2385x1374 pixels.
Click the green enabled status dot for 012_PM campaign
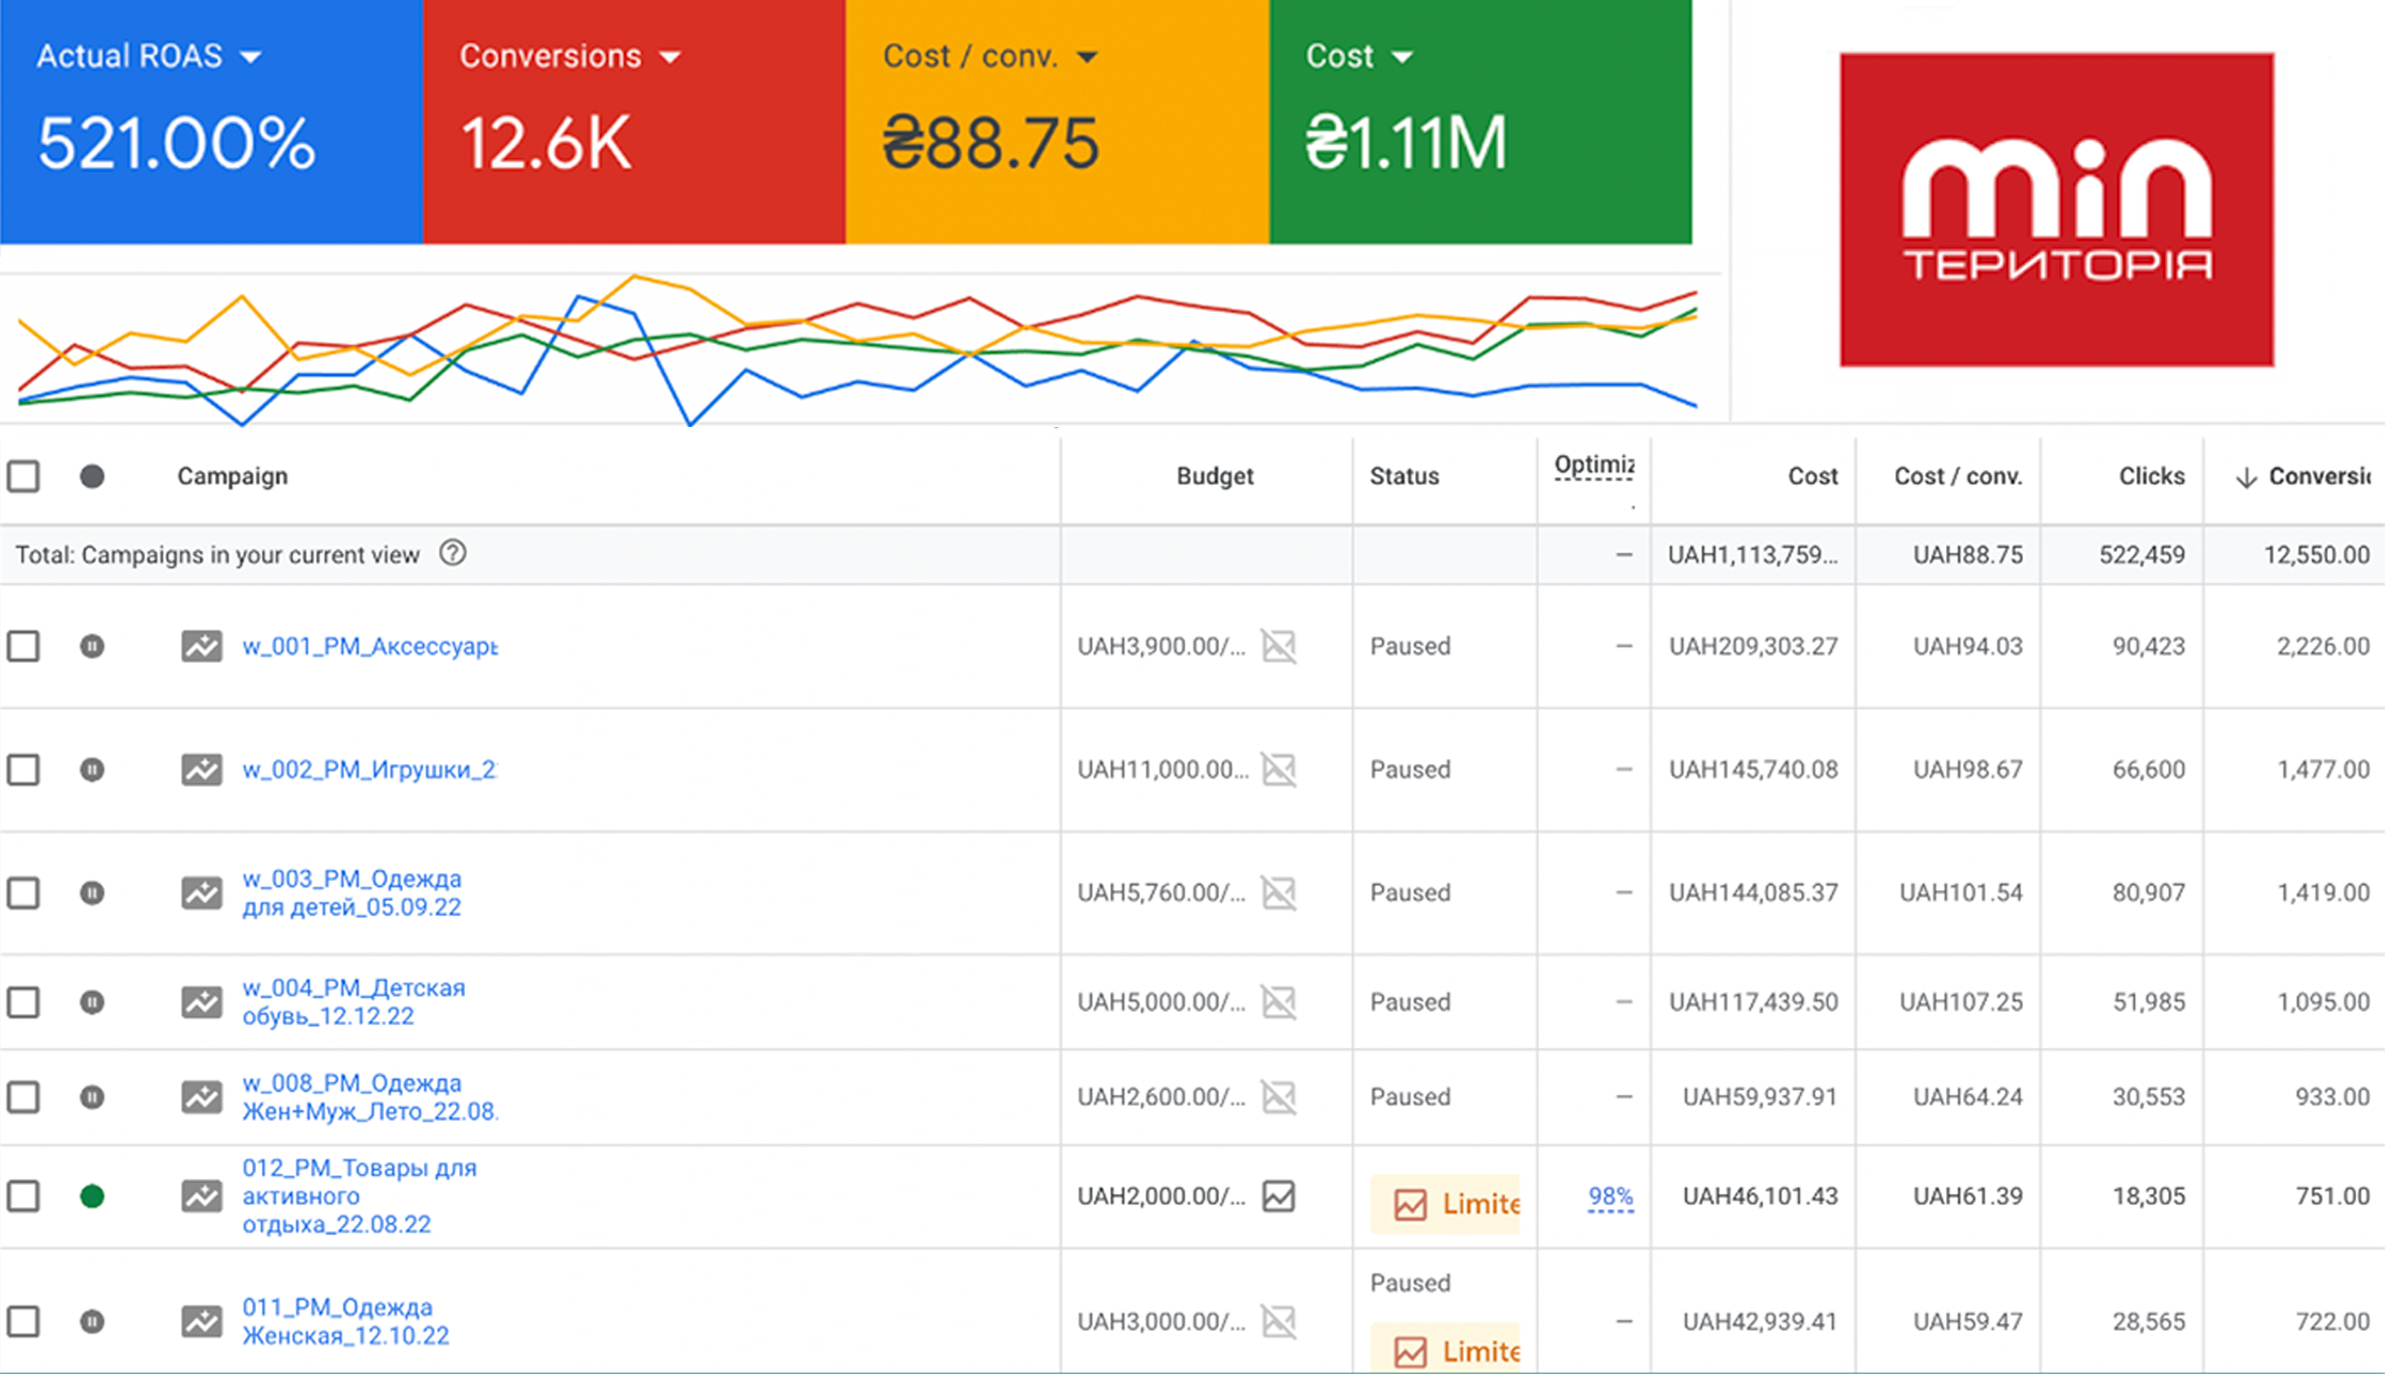pos(92,1196)
